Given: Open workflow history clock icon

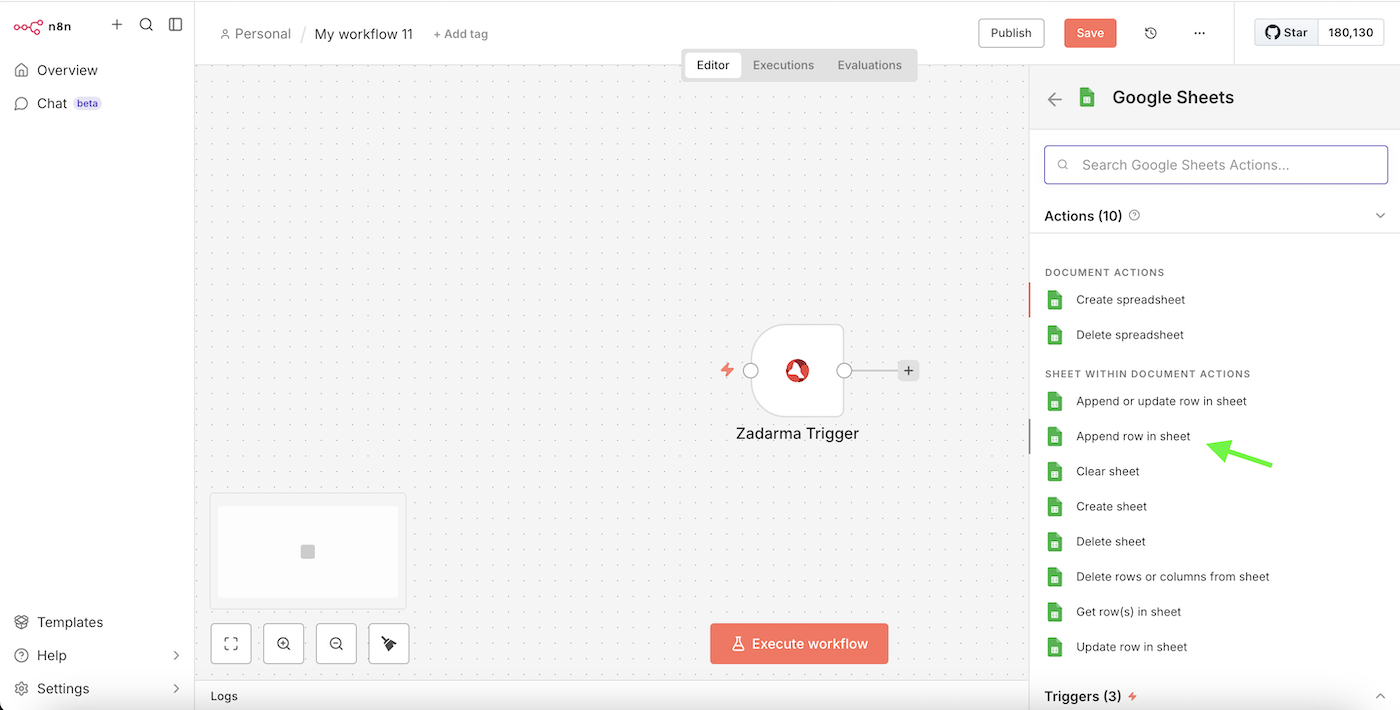Looking at the screenshot, I should pyautogui.click(x=1151, y=33).
